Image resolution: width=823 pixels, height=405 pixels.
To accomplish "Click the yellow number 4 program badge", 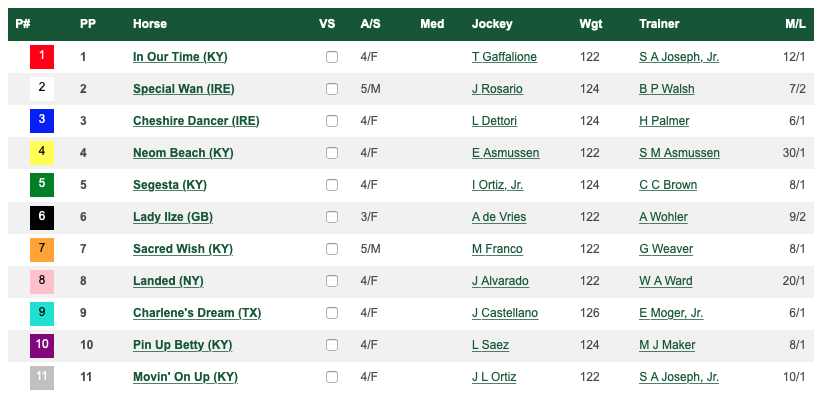I will [x=42, y=153].
